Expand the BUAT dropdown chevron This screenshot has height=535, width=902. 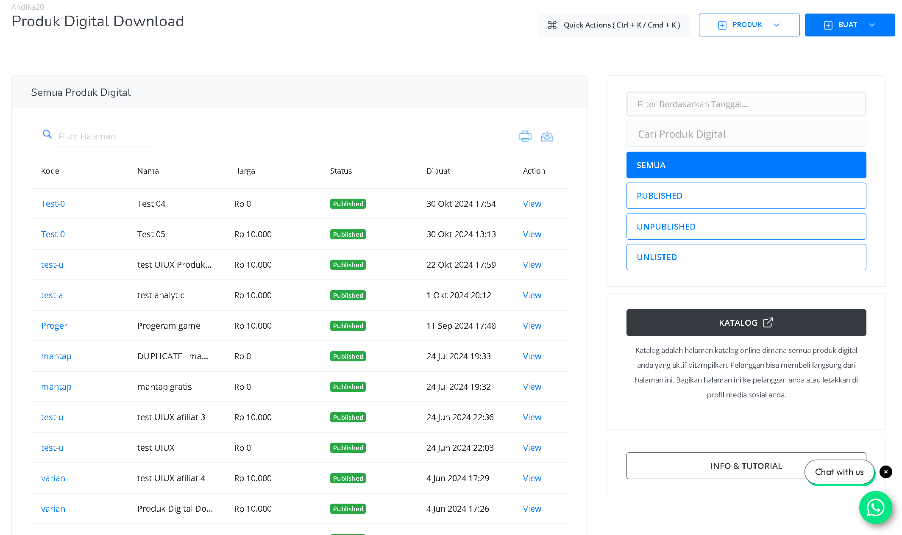872,25
